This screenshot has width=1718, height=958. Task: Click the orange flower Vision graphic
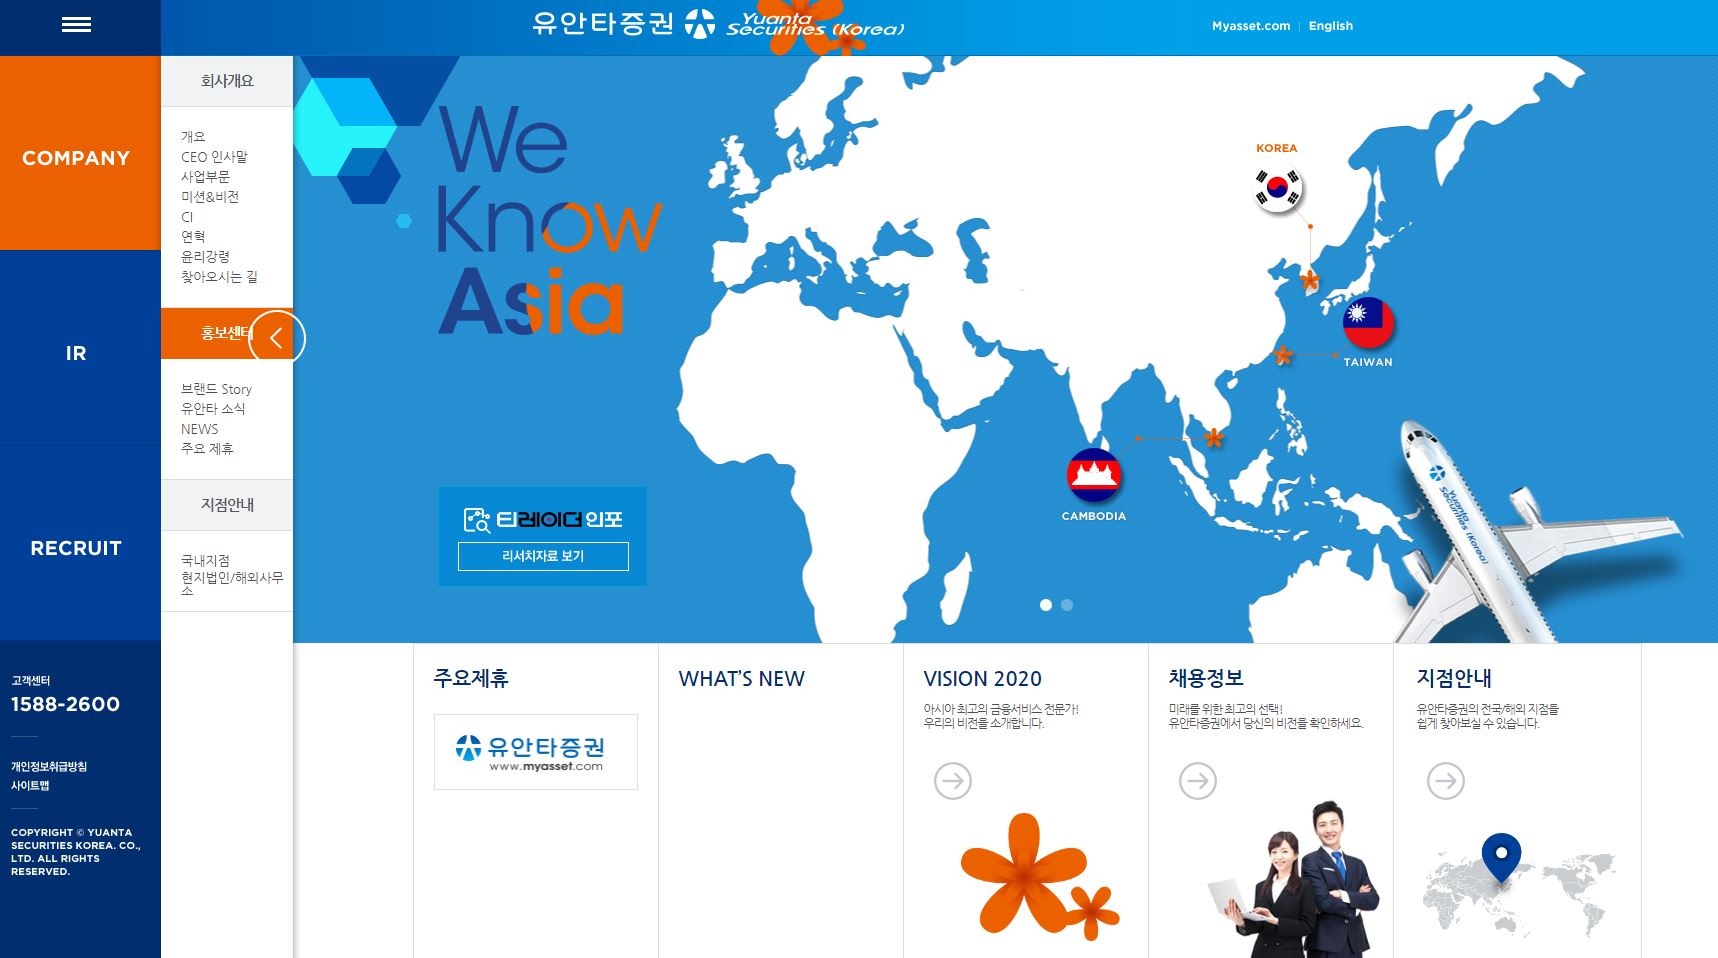[x=1039, y=875]
